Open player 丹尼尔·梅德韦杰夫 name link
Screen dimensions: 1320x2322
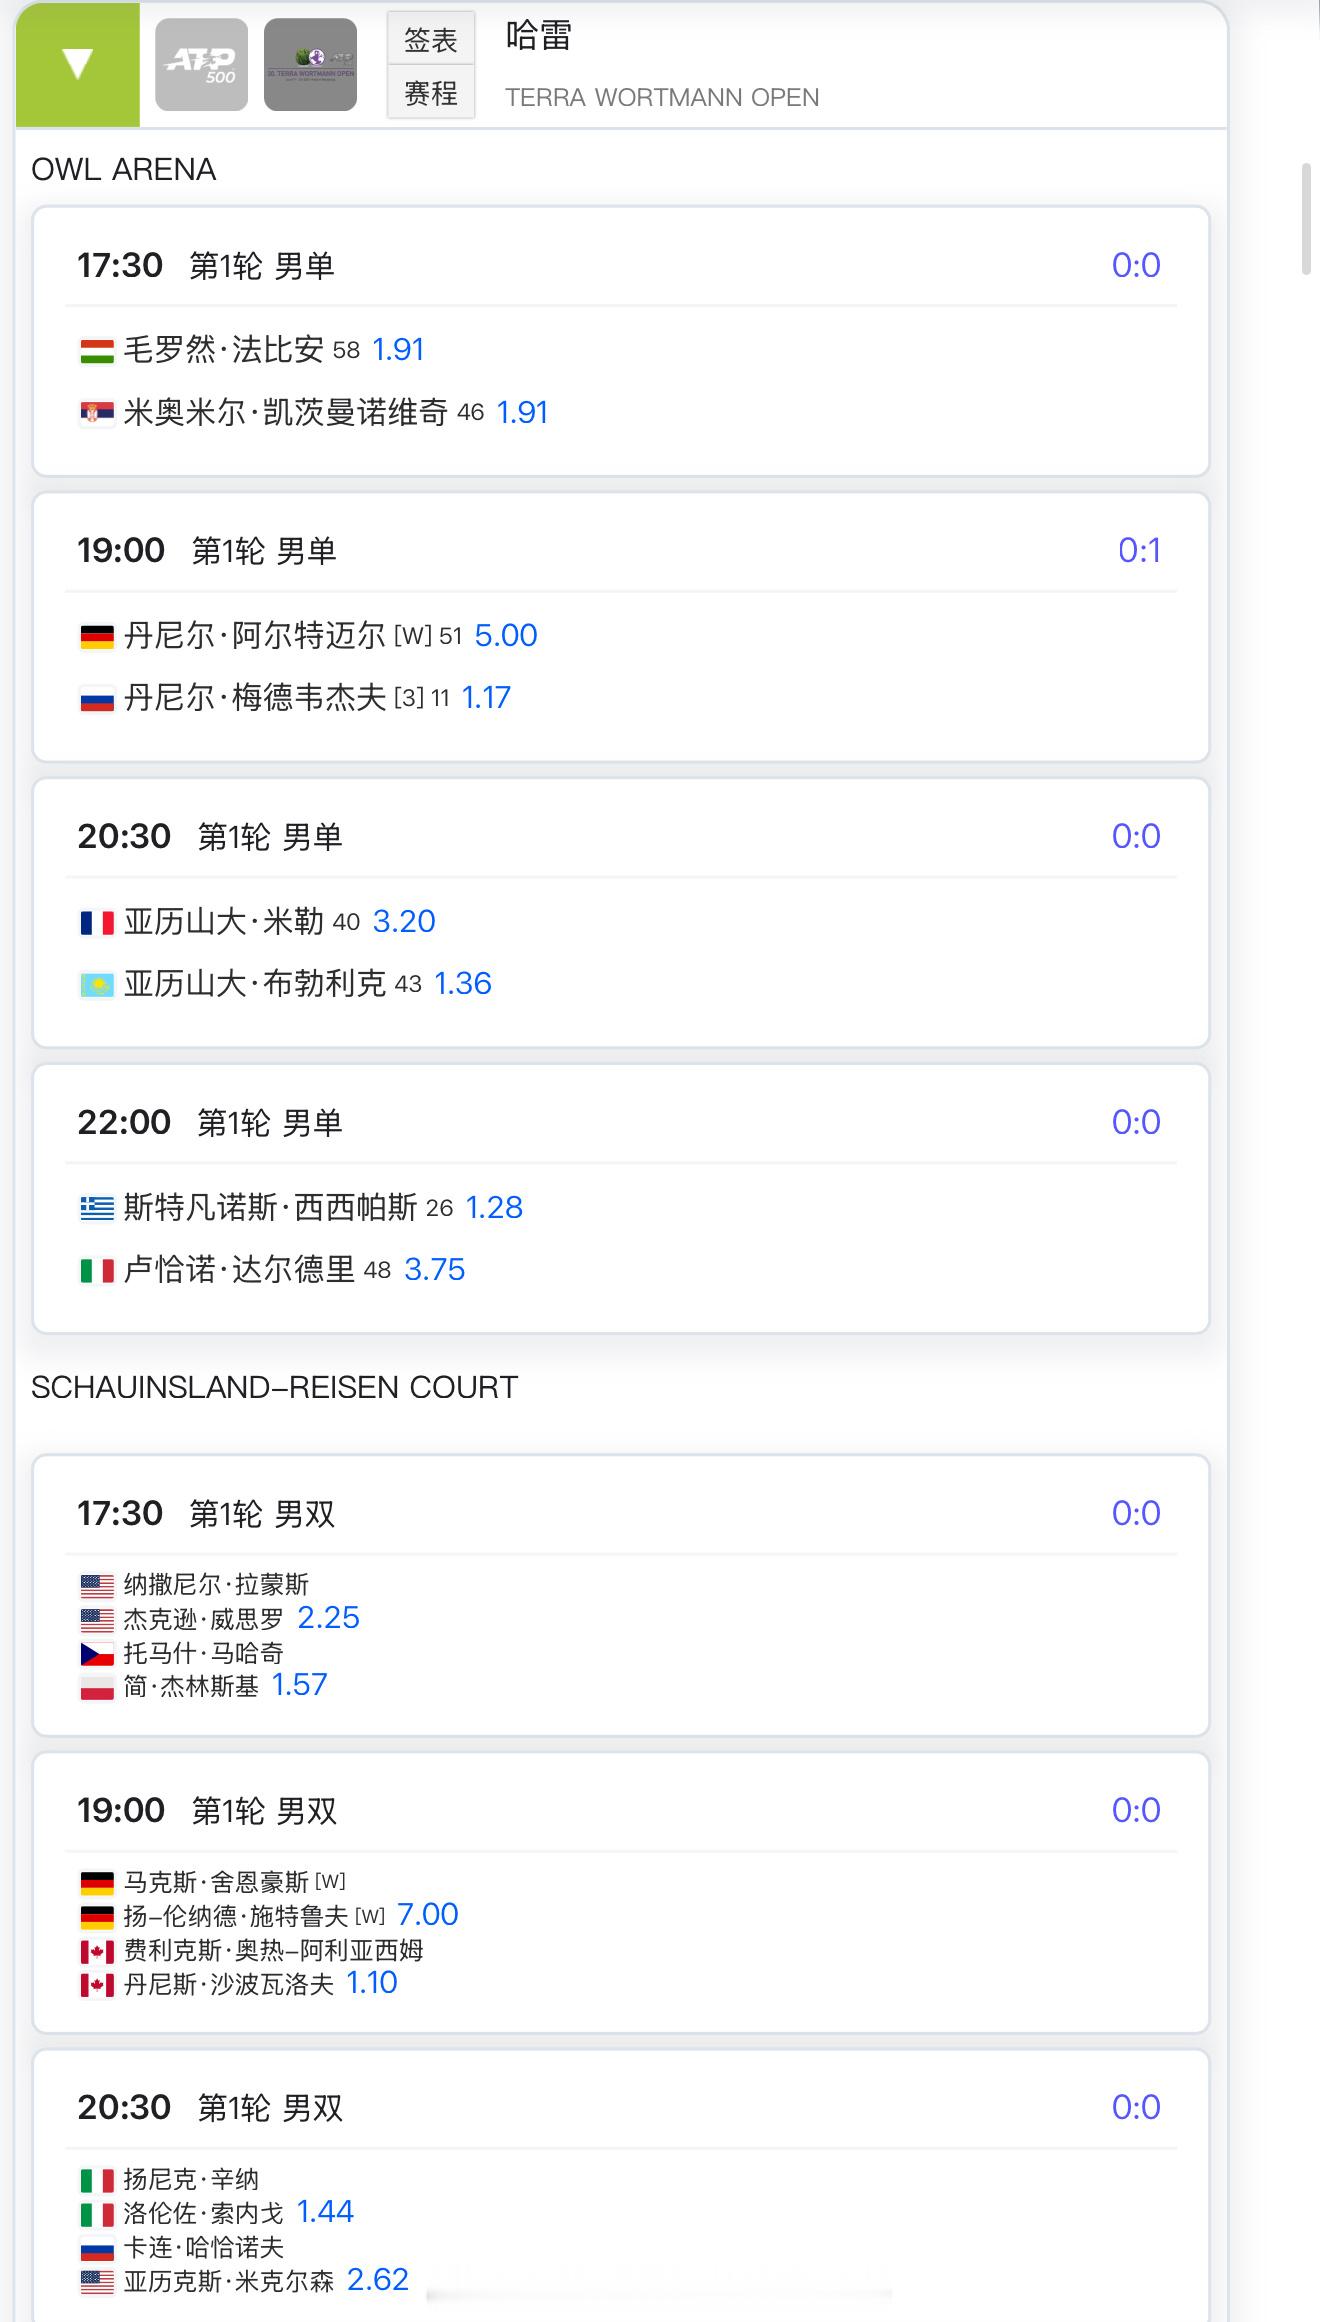(255, 698)
